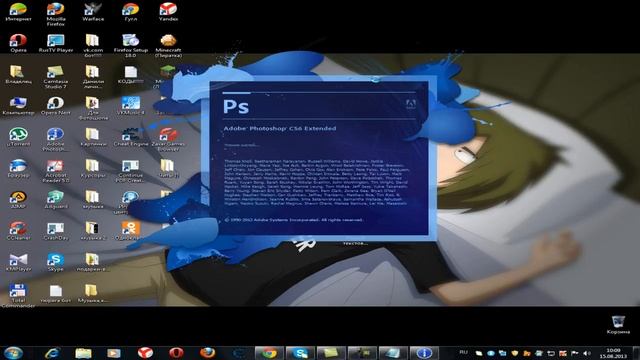Launch AIMP desktop shortcut

pyautogui.click(x=18, y=200)
